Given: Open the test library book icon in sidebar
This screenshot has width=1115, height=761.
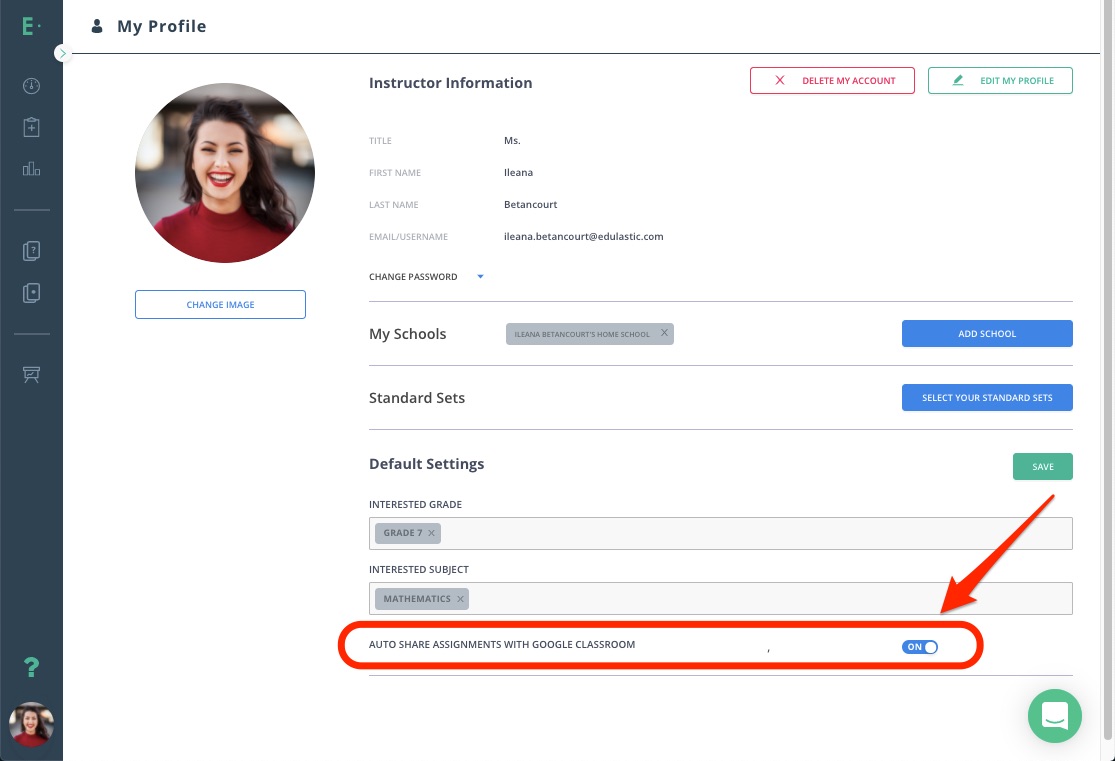Looking at the screenshot, I should click(x=31, y=293).
